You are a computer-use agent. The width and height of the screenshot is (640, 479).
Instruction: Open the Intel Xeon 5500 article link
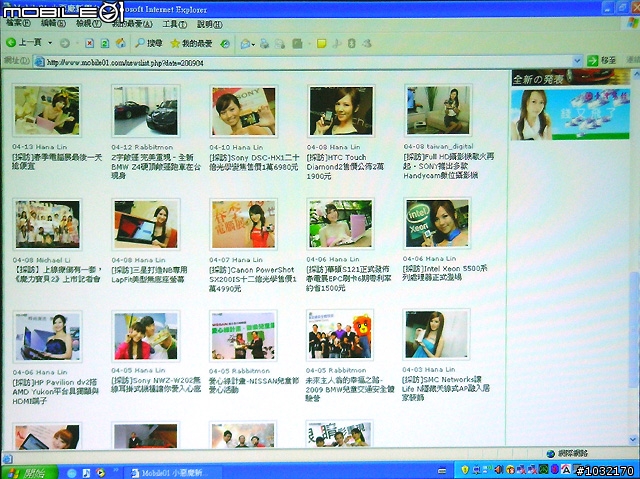click(x=444, y=273)
